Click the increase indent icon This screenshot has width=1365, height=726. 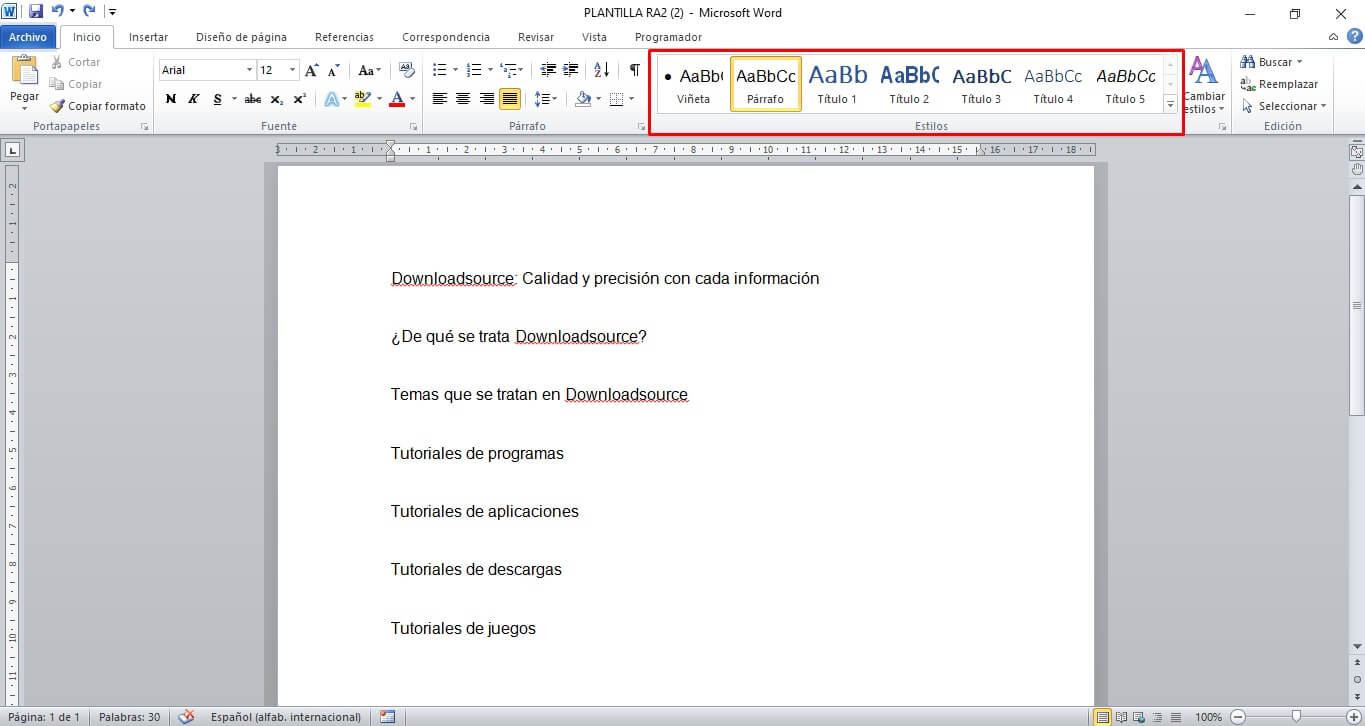[570, 70]
